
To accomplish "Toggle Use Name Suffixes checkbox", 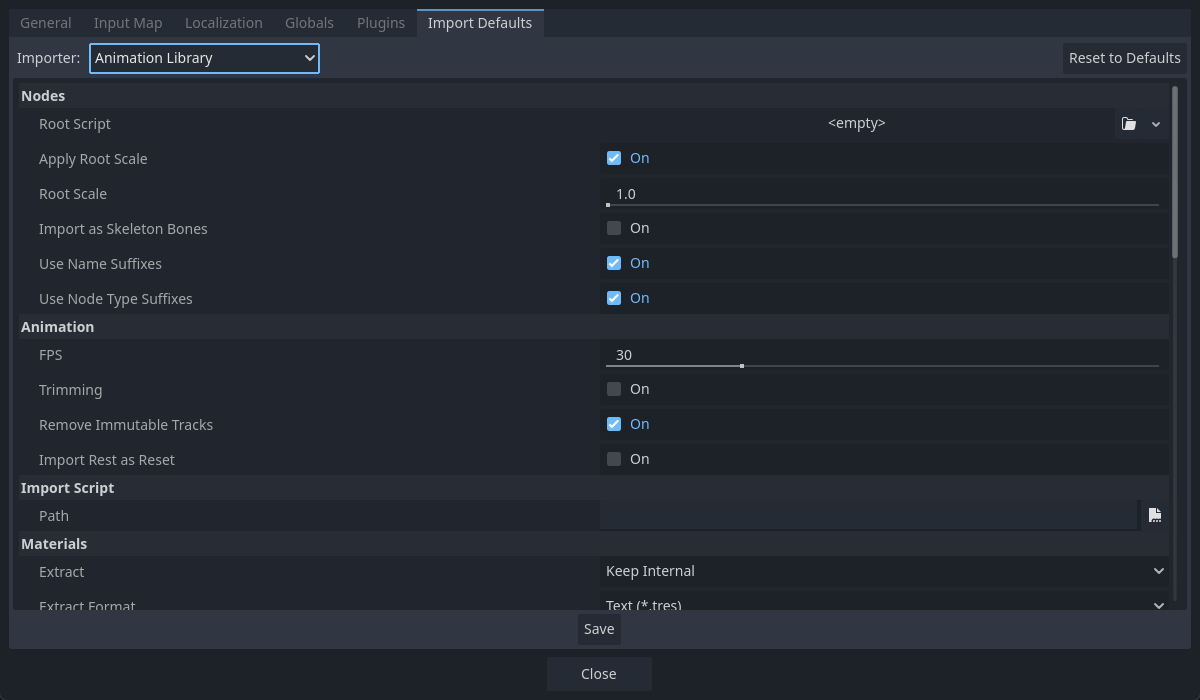I will point(614,263).
